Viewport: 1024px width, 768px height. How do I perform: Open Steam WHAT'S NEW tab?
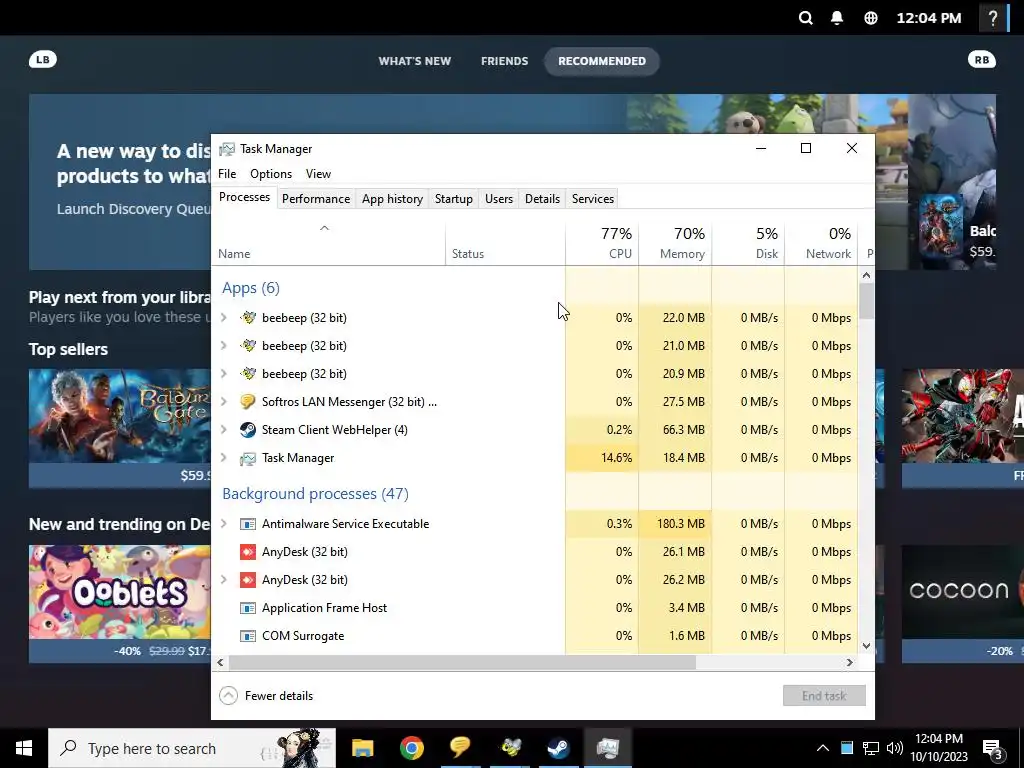click(415, 61)
